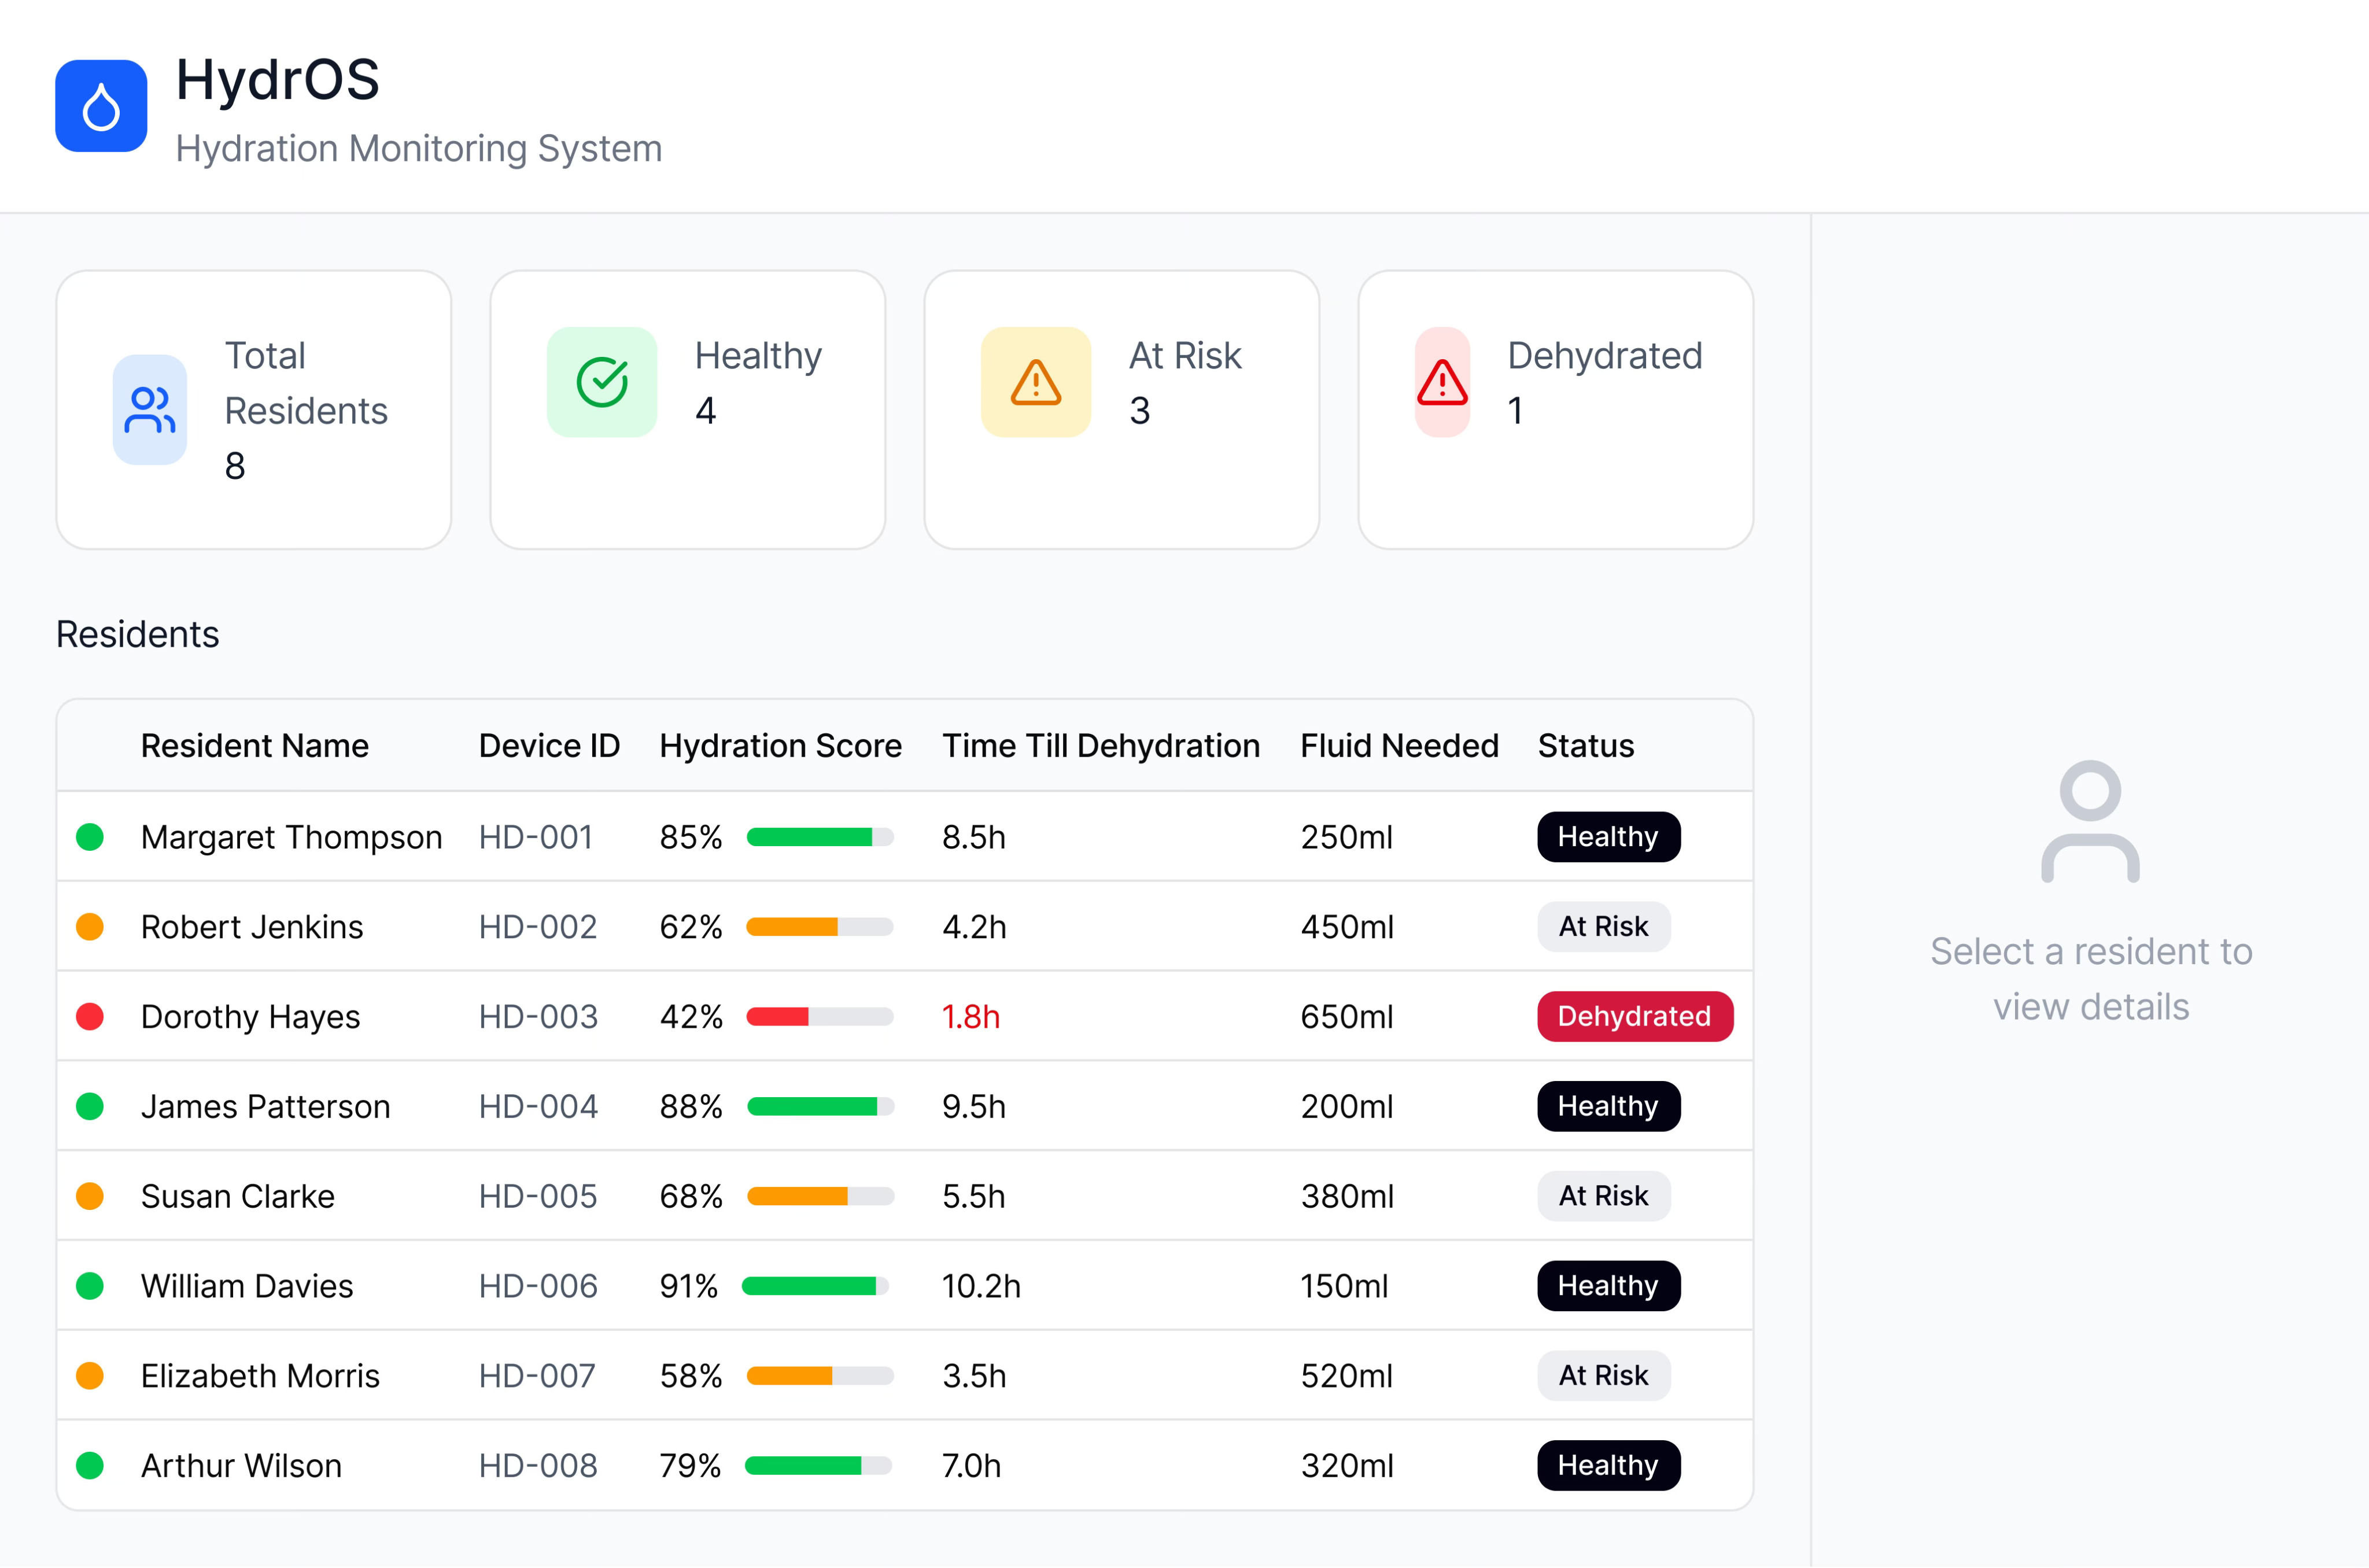Click Susan Clarke's At Risk badge
This screenshot has width=2369, height=1568.
[x=1603, y=1196]
